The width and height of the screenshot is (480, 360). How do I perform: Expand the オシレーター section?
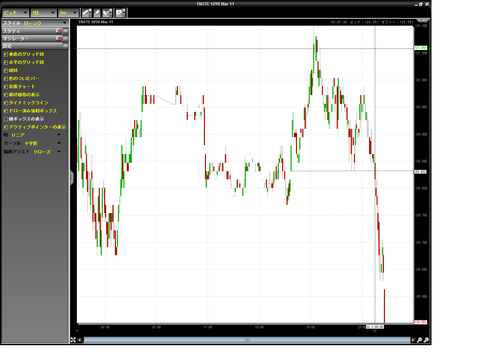click(x=65, y=38)
